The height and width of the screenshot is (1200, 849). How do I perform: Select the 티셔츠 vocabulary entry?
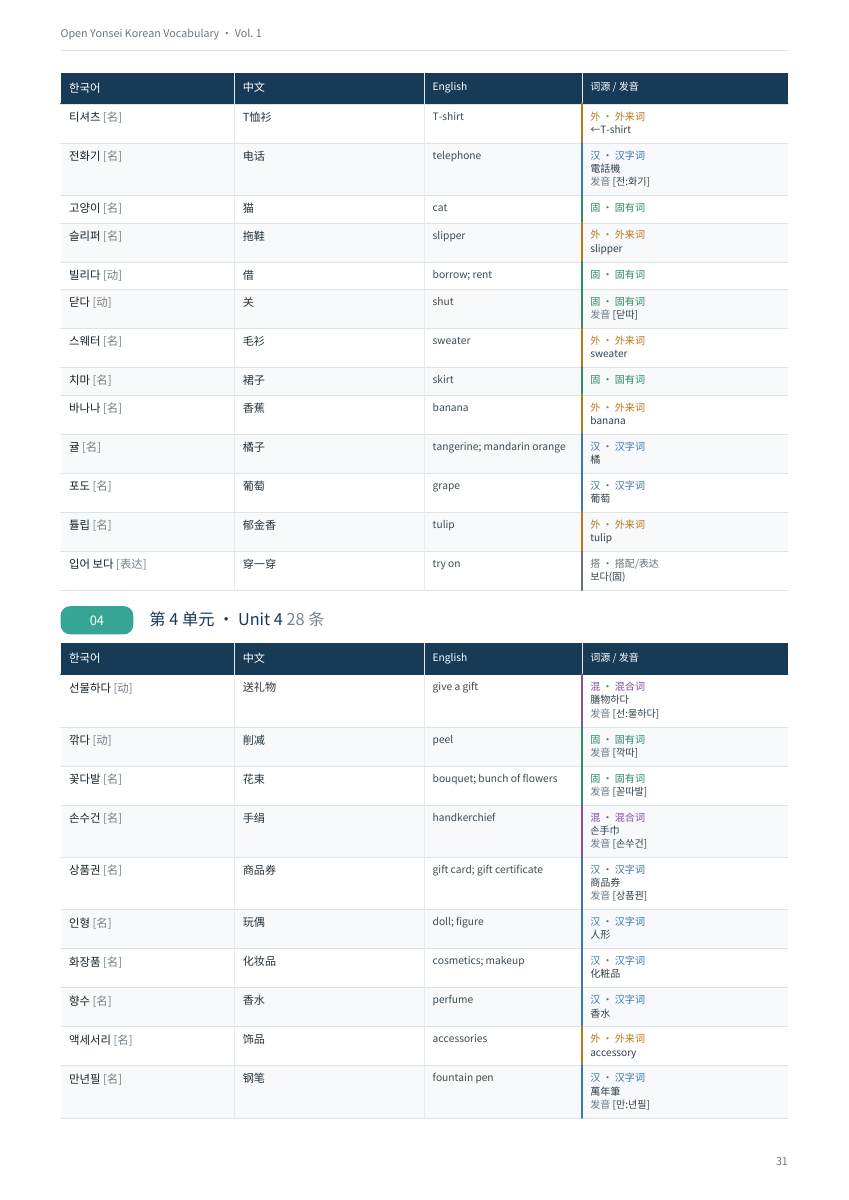pos(95,117)
